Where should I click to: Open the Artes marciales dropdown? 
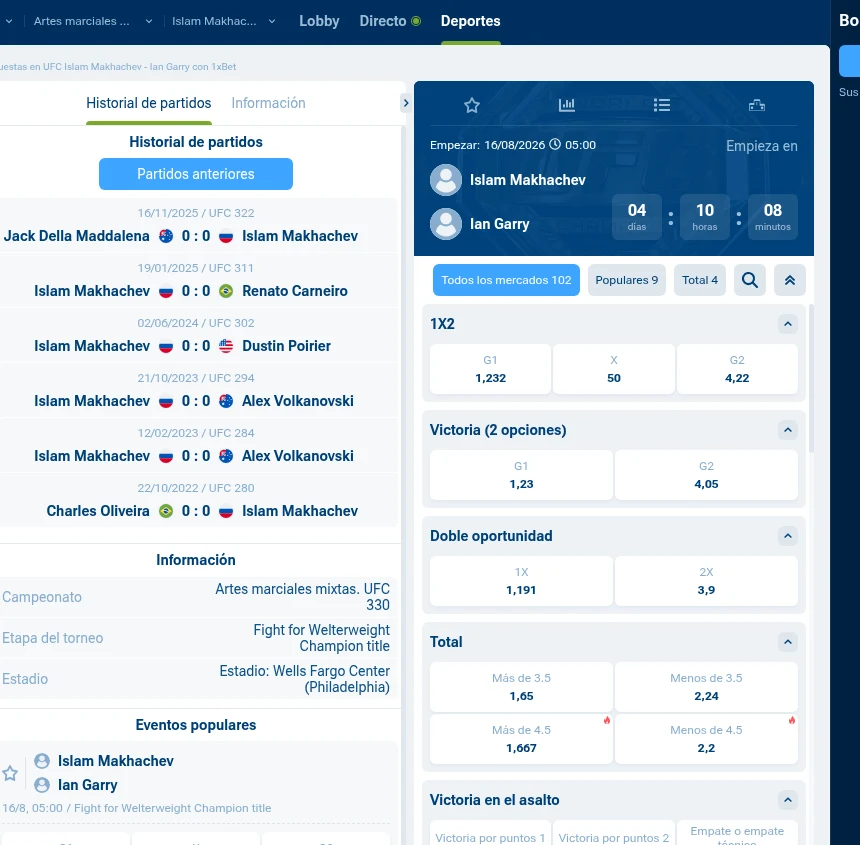pos(93,21)
